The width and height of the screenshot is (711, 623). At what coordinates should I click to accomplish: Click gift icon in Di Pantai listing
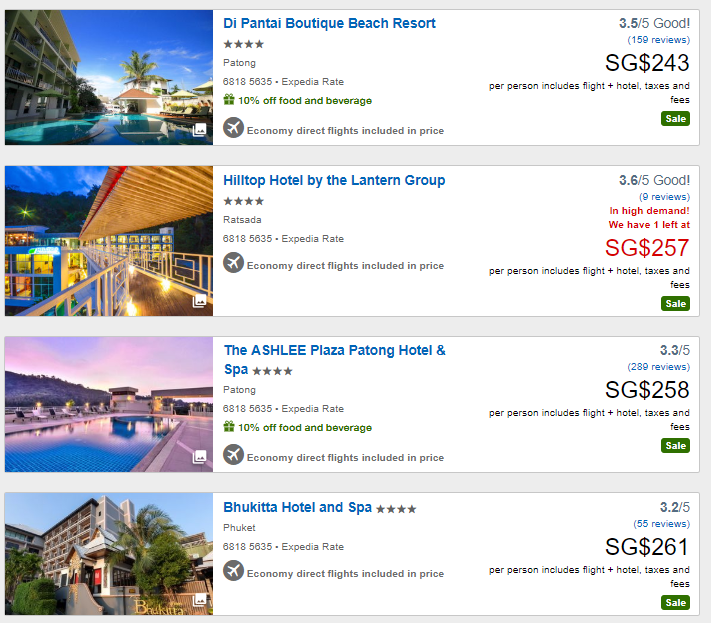pos(229,100)
